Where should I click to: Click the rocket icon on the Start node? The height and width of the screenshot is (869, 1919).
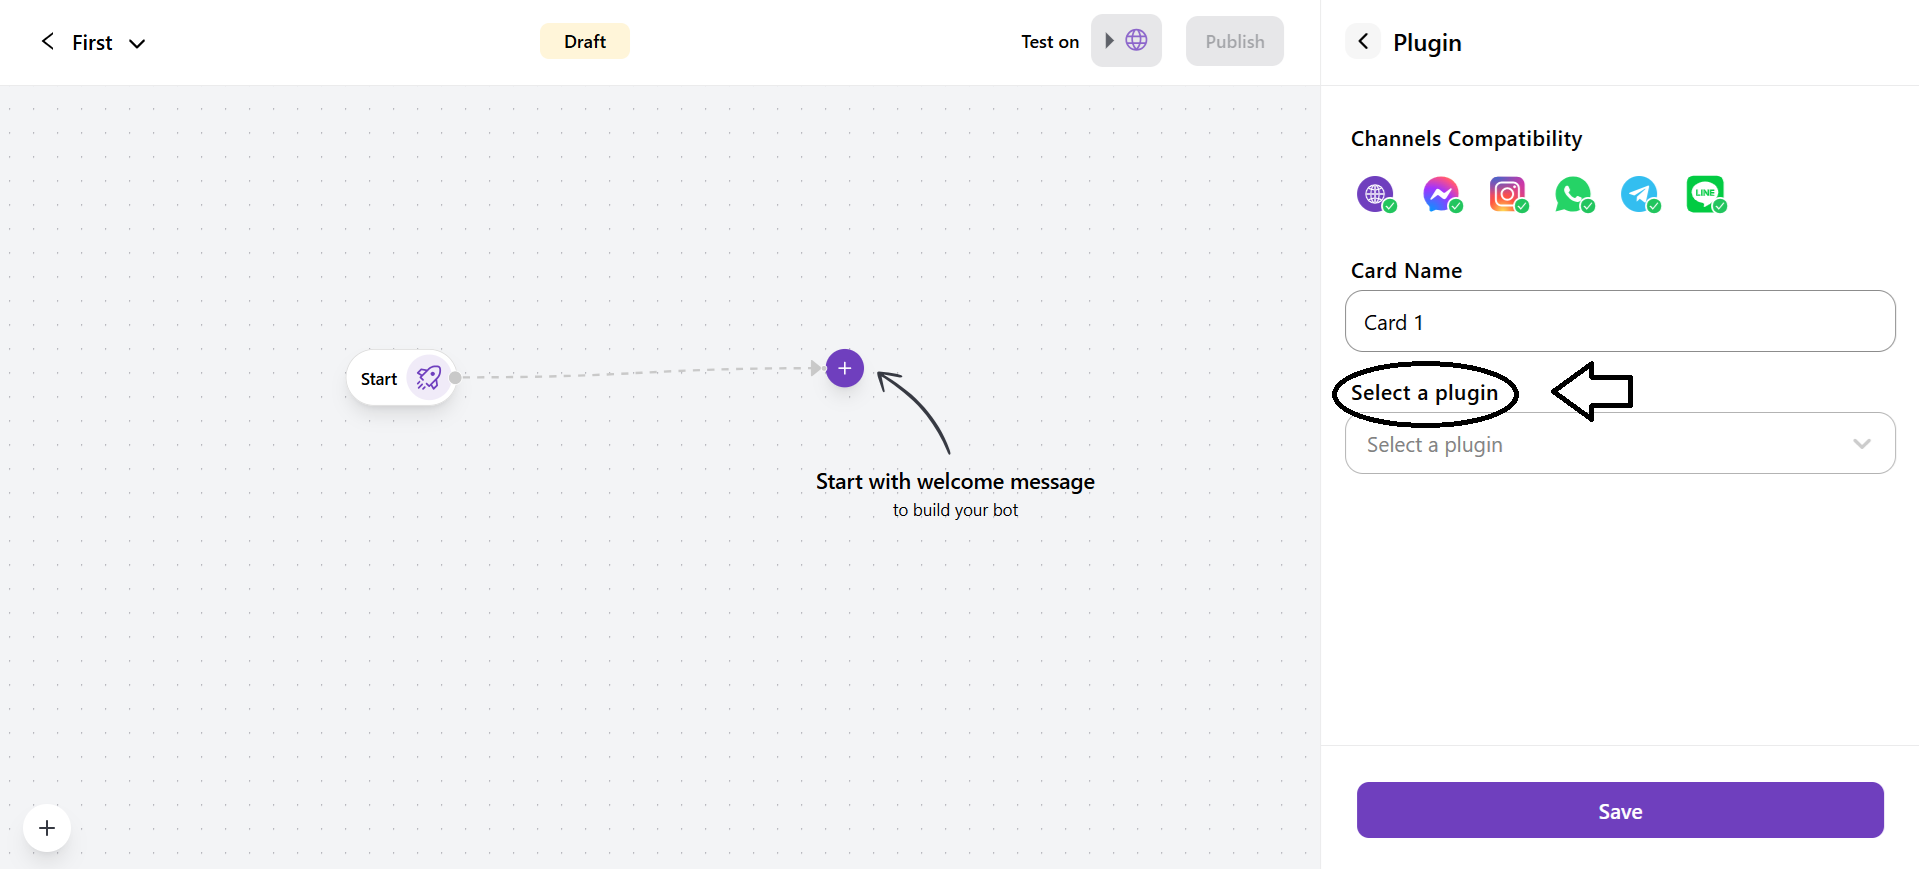428,377
